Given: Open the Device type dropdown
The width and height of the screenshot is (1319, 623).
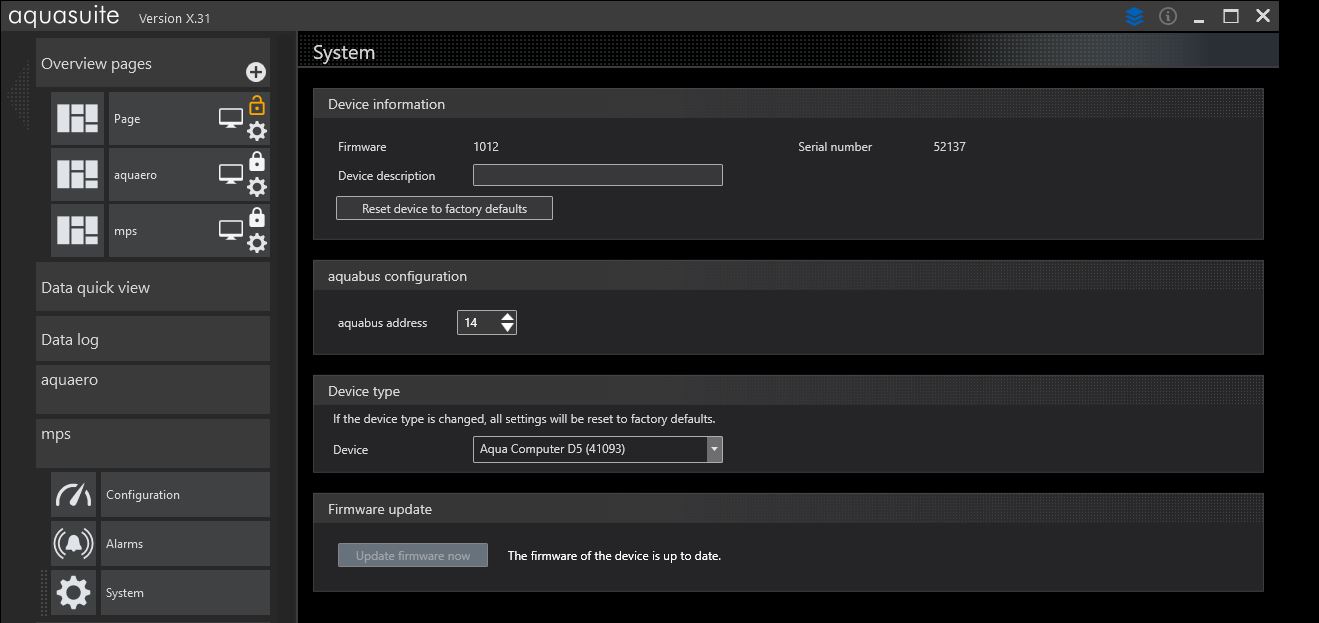Looking at the screenshot, I should click(598, 449).
